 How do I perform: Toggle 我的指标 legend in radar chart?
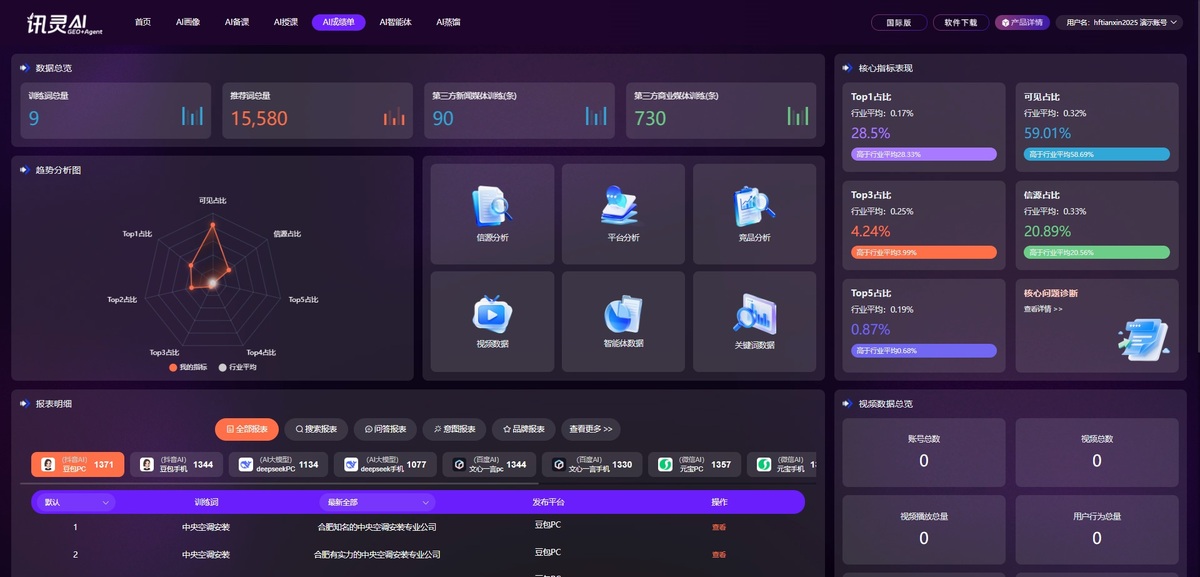[x=190, y=367]
